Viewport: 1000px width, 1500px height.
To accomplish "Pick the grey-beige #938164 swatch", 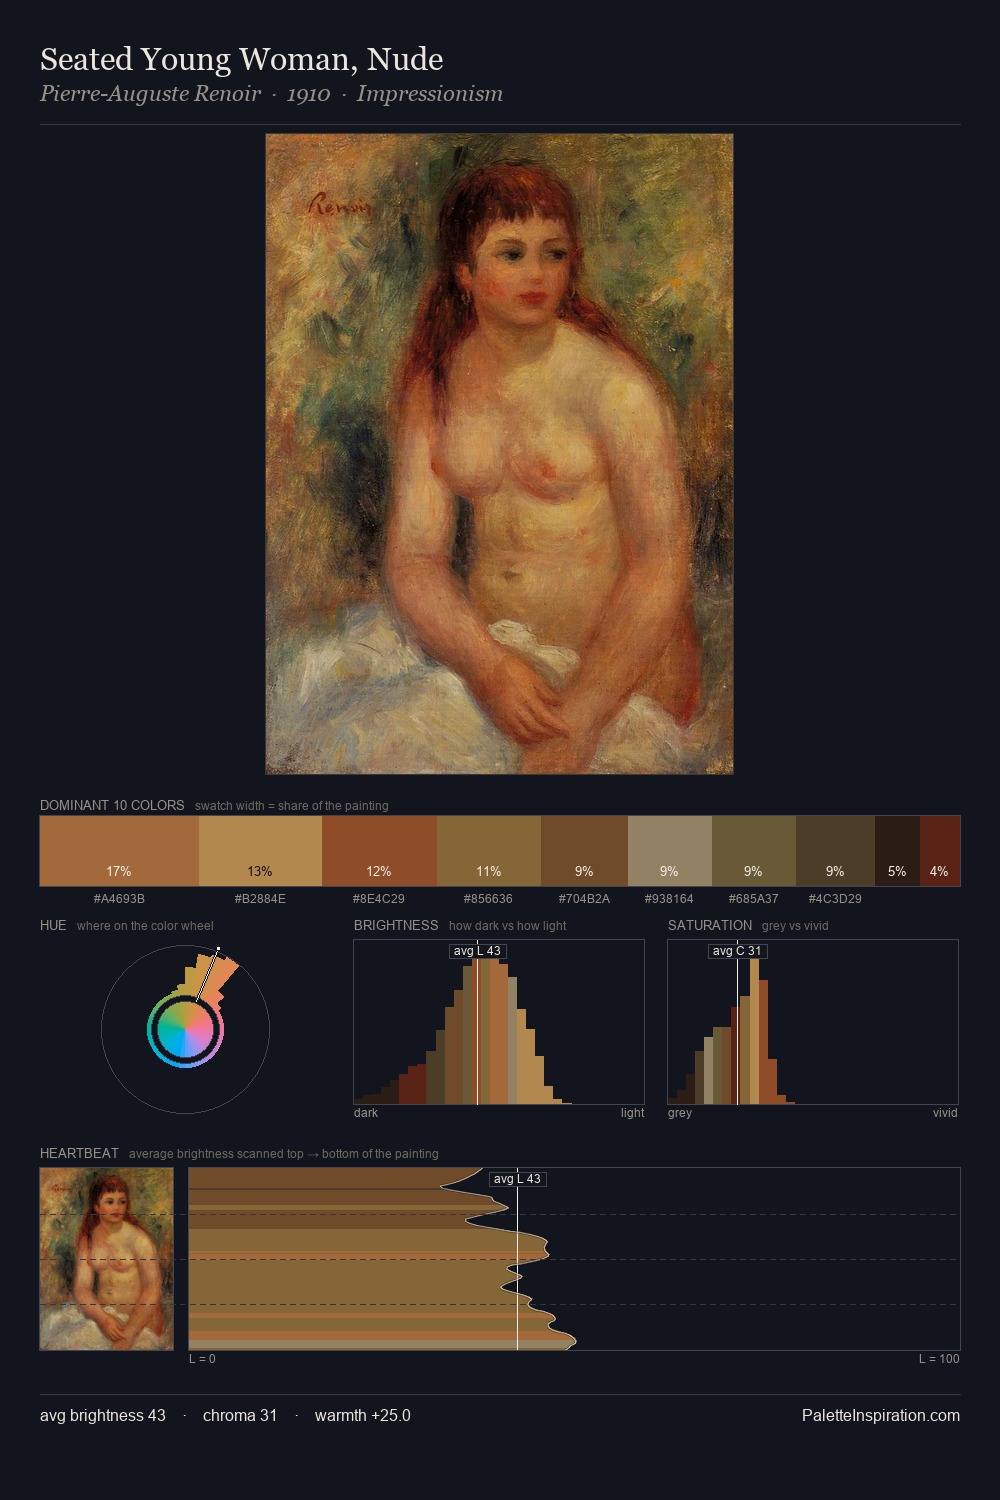I will [670, 851].
